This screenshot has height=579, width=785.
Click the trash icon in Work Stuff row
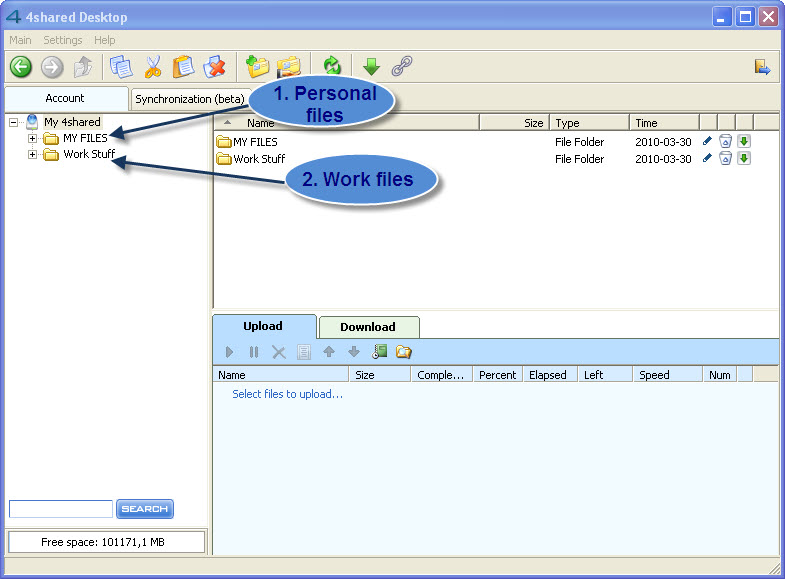(725, 158)
